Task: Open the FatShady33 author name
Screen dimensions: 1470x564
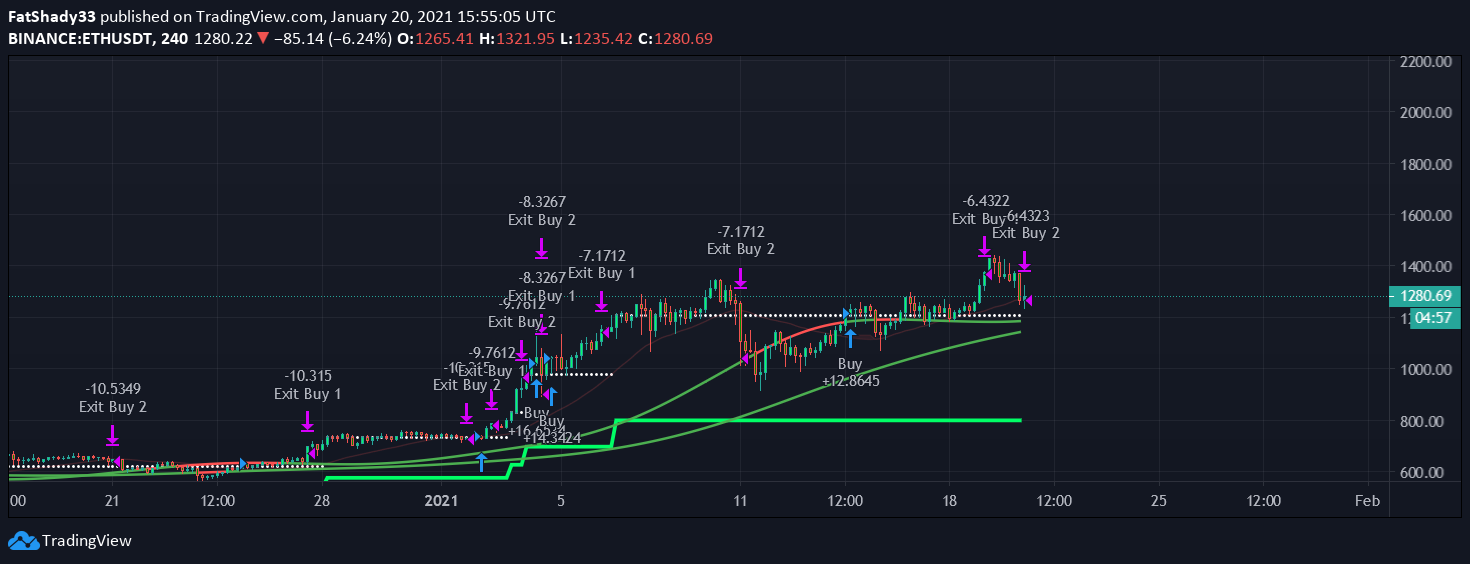Action: pyautogui.click(x=52, y=17)
